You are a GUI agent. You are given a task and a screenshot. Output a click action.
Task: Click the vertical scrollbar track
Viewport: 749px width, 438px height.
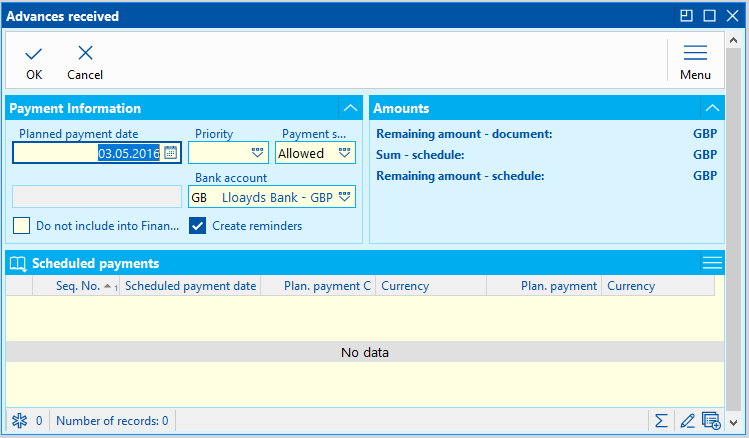734,229
